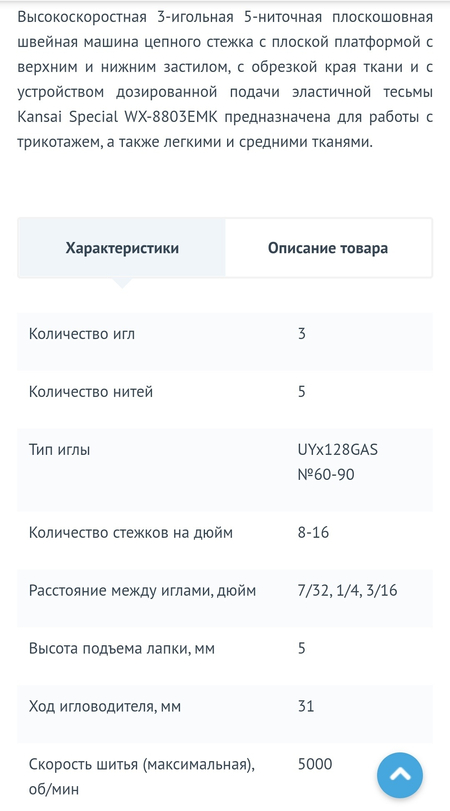Click the UYx128GAS needle type value
Screen dimensions: 450x811
[338, 450]
